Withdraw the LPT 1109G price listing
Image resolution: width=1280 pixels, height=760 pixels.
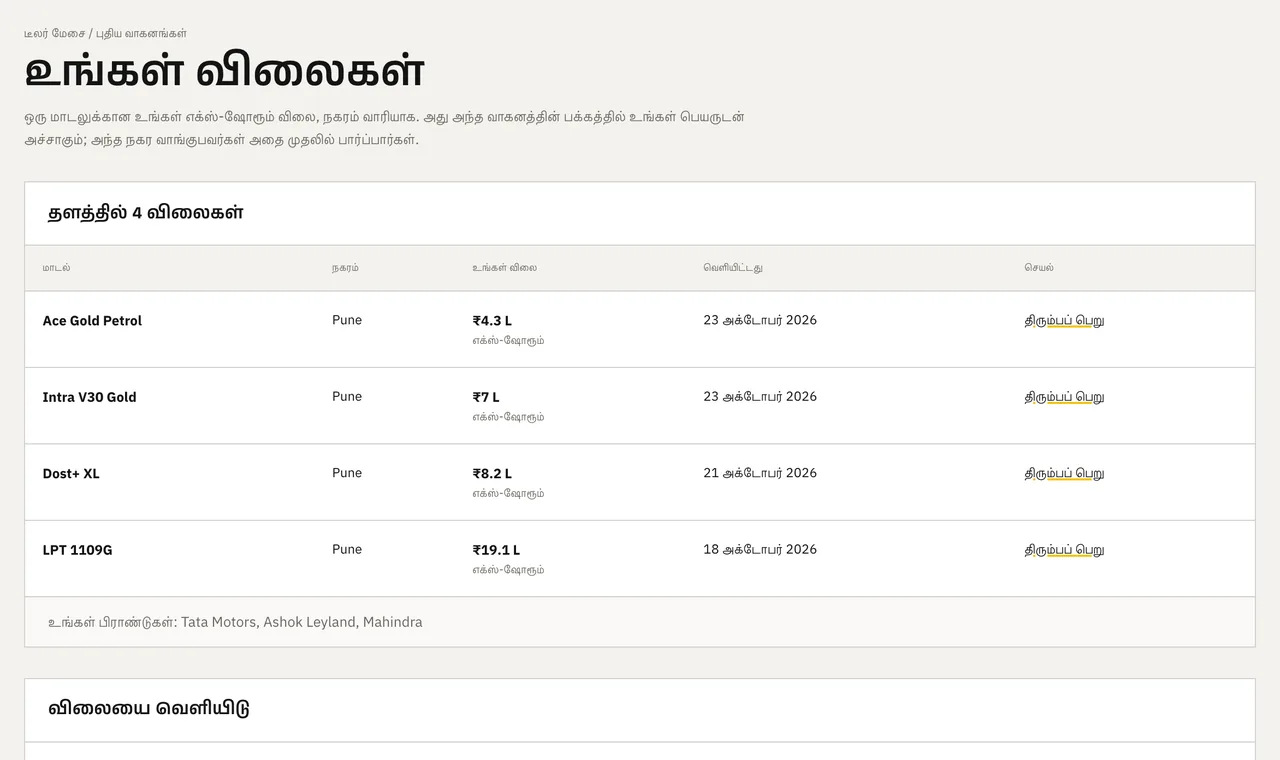pos(1064,550)
